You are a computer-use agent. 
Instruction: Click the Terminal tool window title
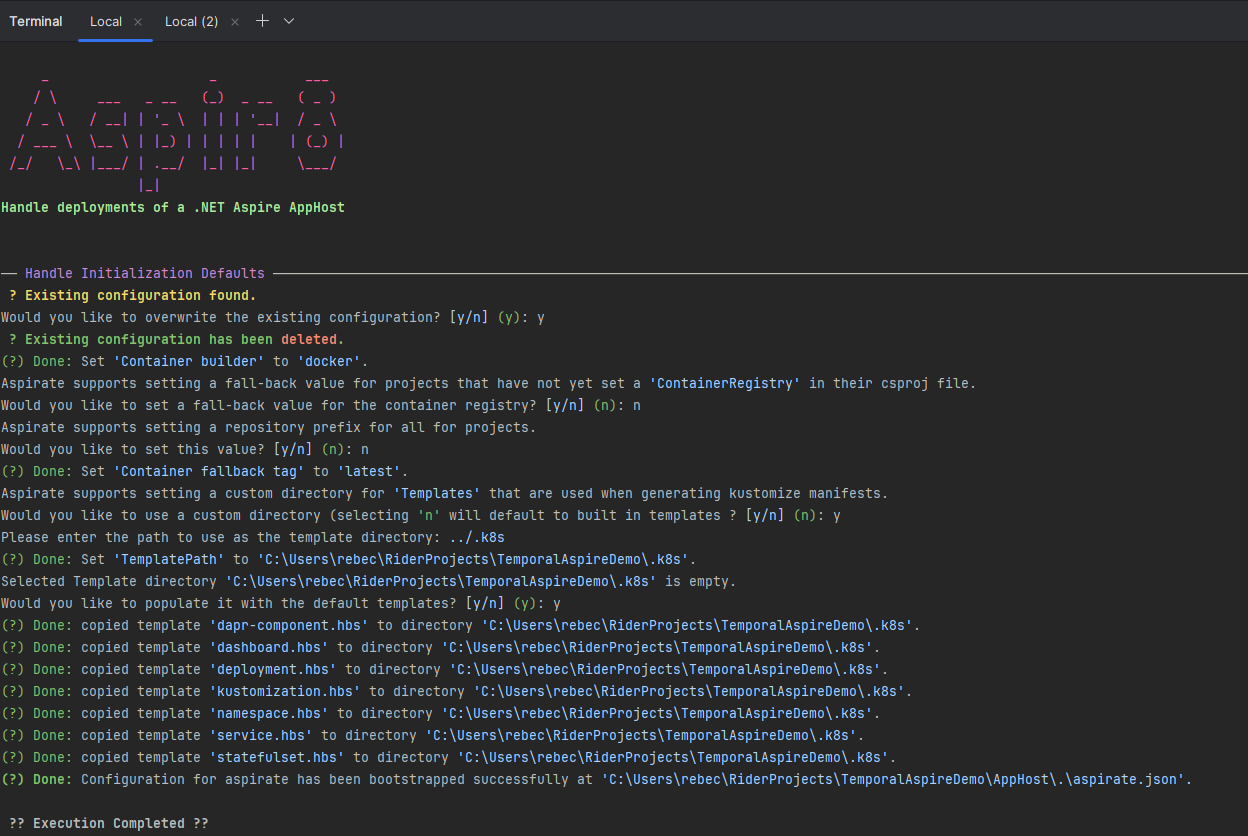tap(36, 21)
